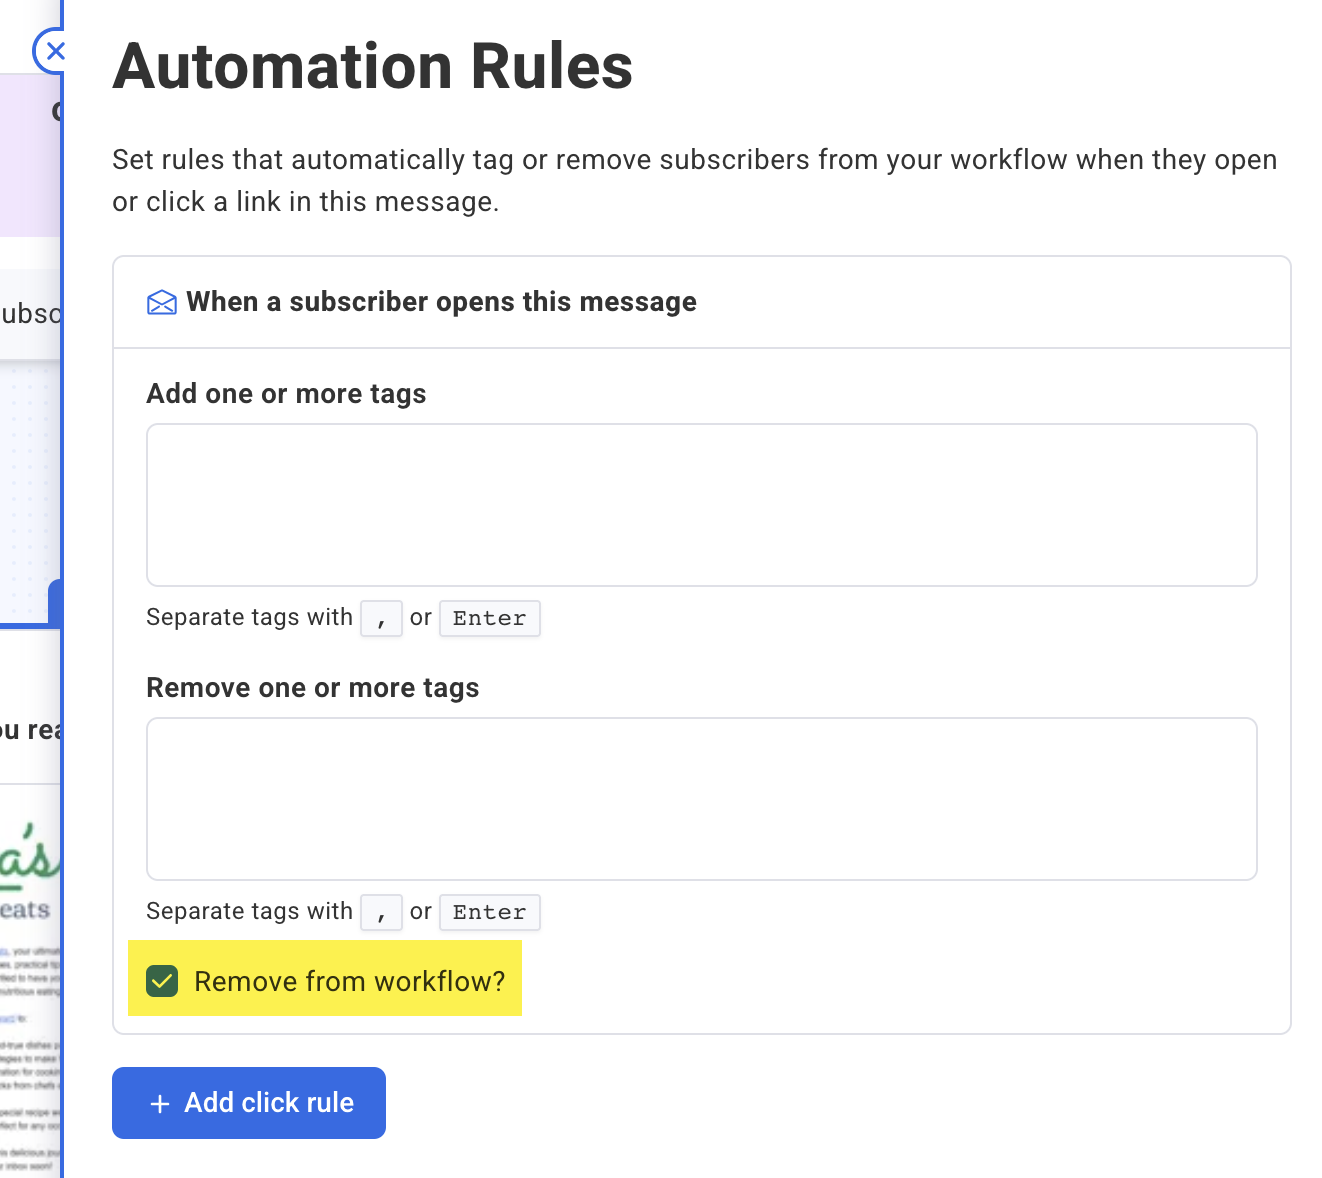Screen dimensions: 1322x1178
Task: Click the When a subscriber opens this message header
Action: point(440,301)
